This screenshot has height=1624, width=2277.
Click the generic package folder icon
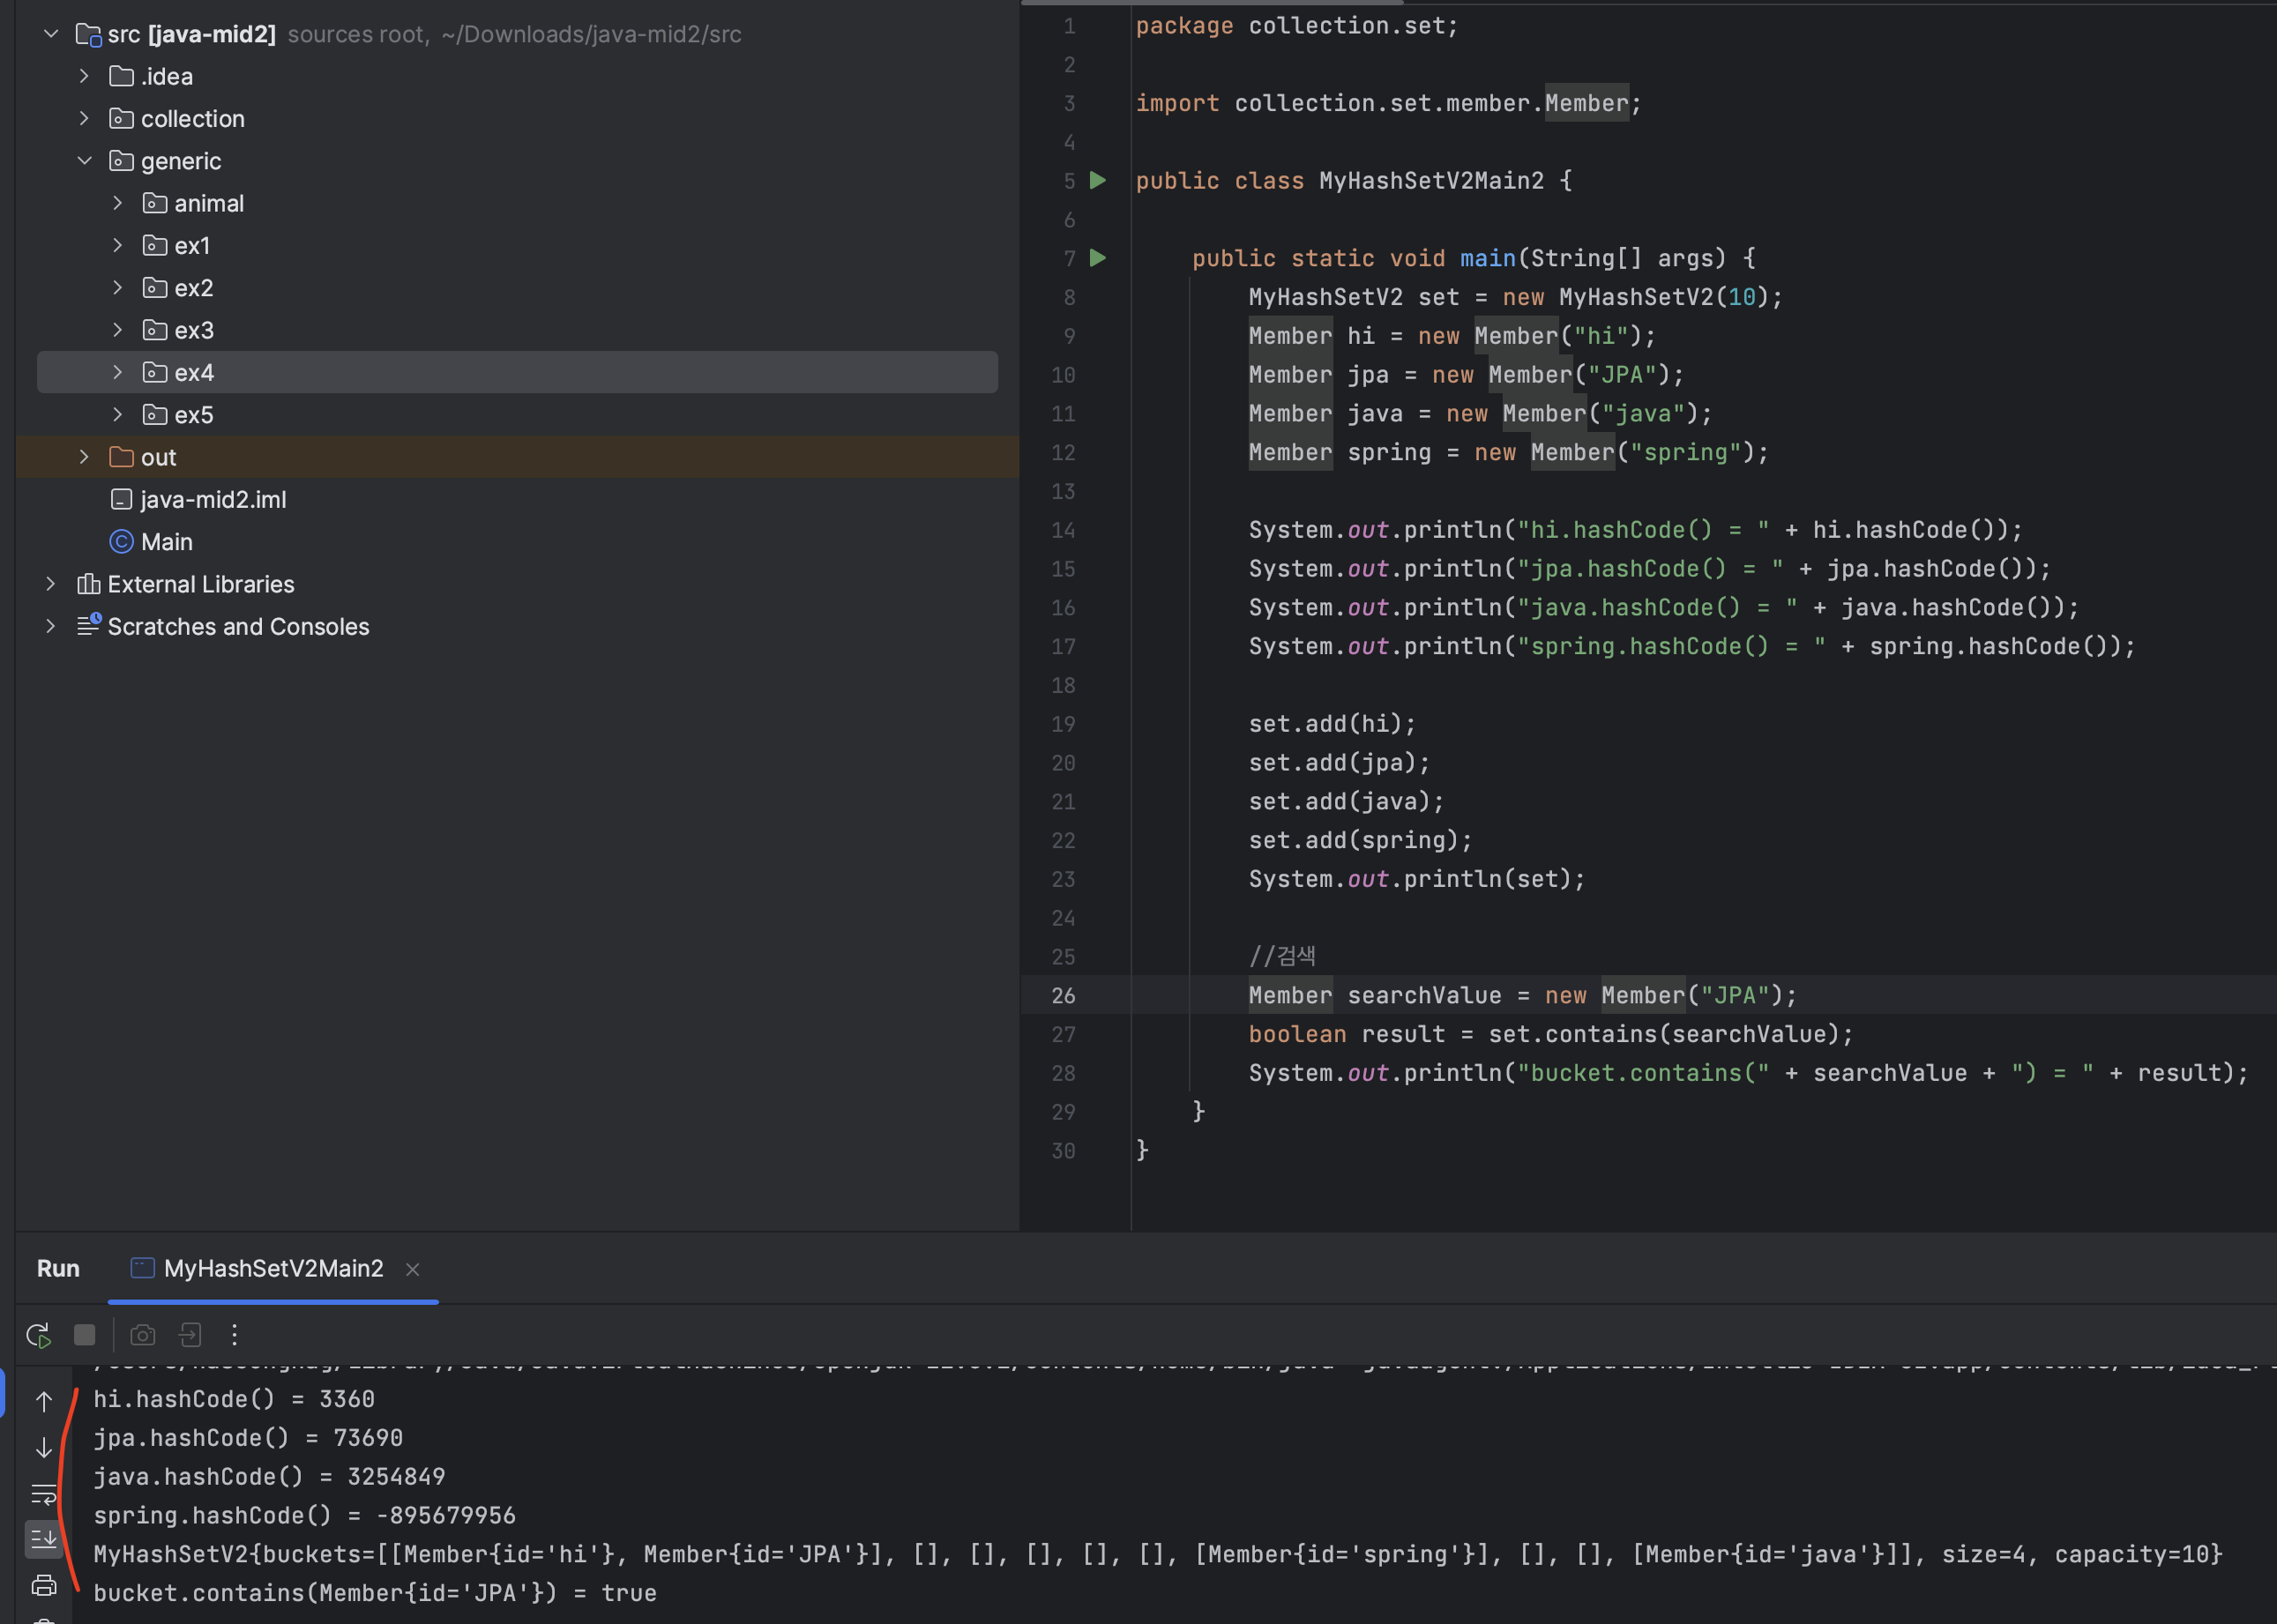pyautogui.click(x=121, y=161)
